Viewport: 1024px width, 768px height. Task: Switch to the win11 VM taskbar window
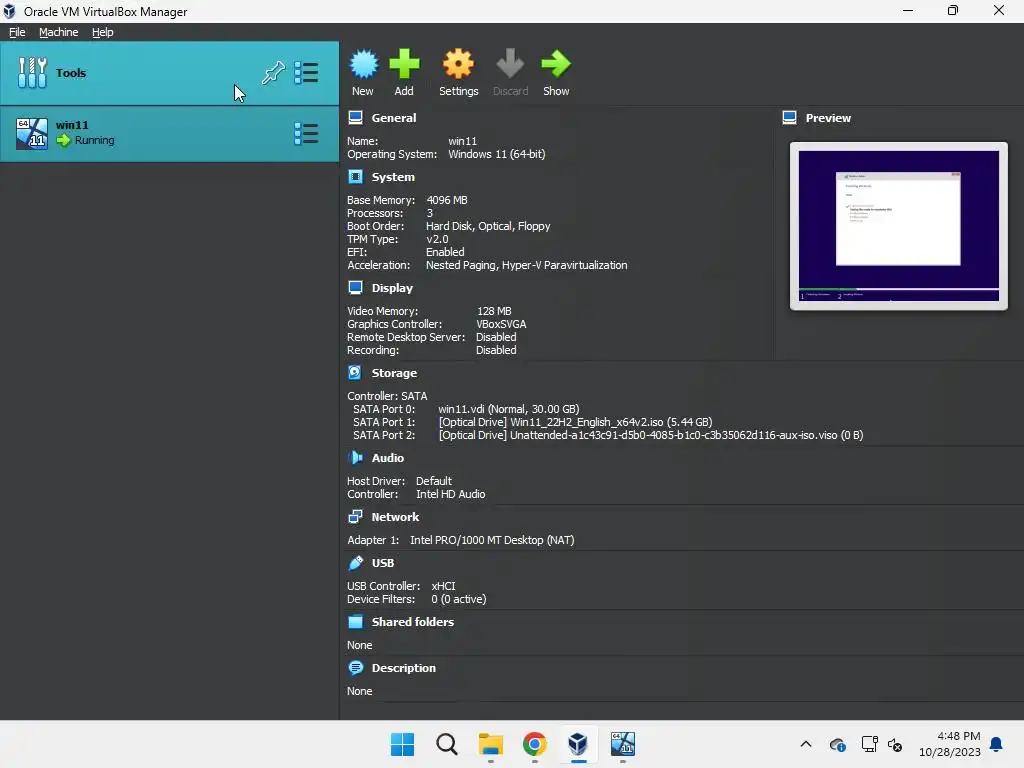tap(622, 744)
